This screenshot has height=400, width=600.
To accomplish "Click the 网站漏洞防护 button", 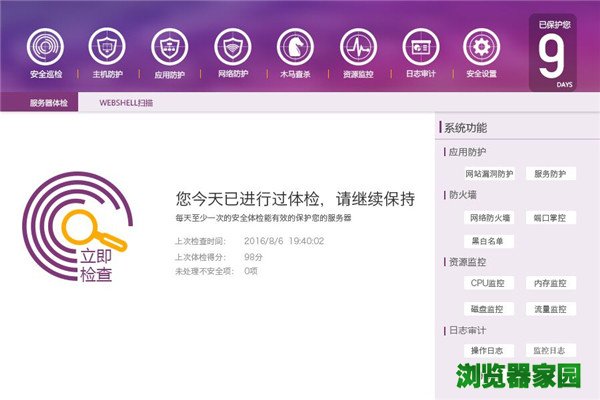I will click(x=490, y=174).
